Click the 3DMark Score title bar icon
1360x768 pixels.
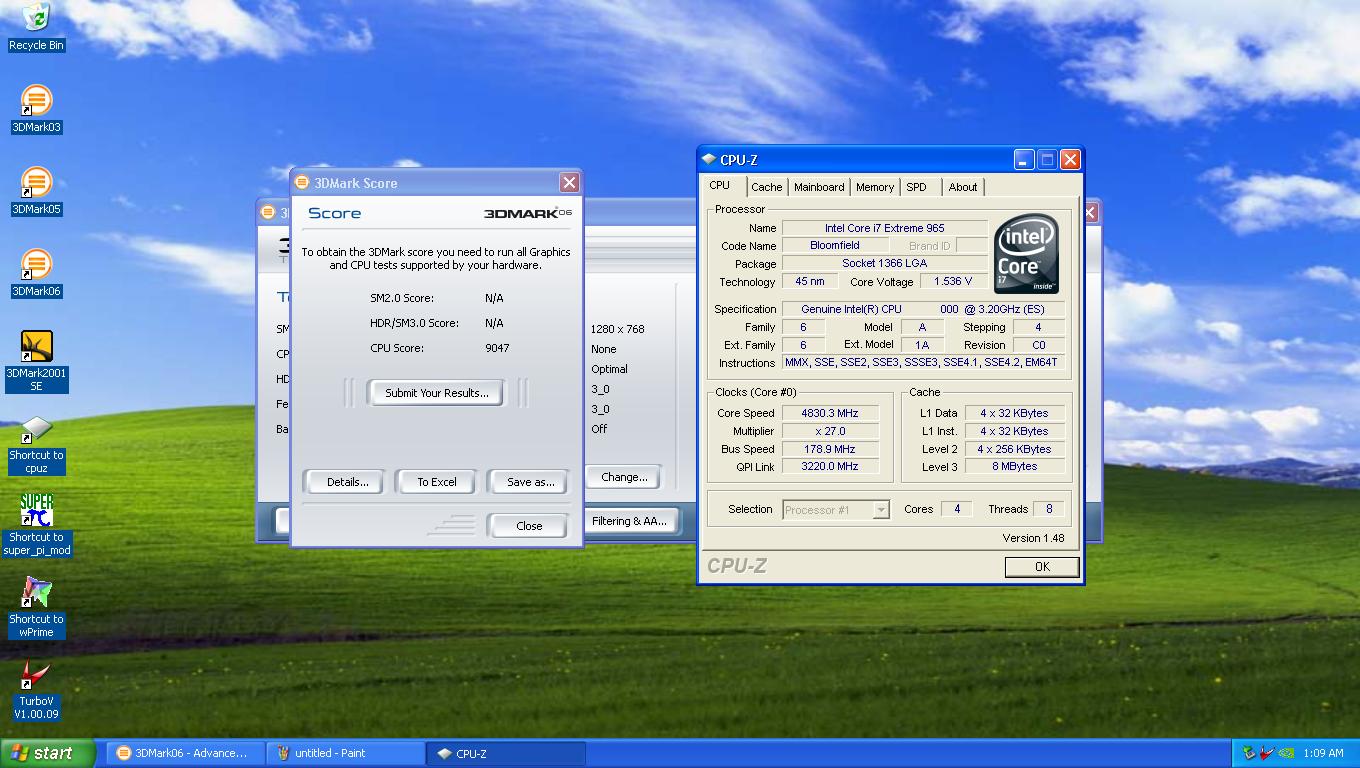pos(301,182)
